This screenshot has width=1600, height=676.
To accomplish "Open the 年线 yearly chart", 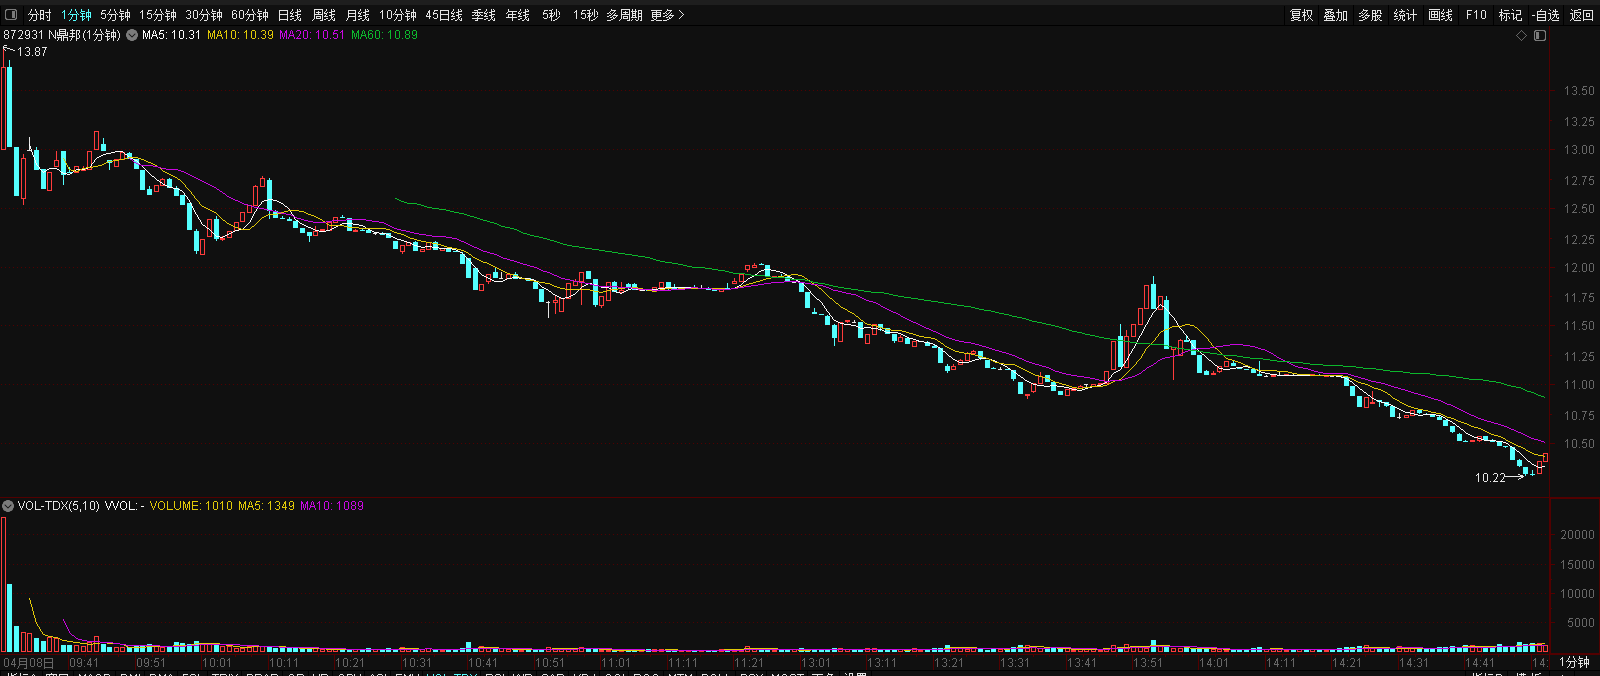I will pos(518,15).
